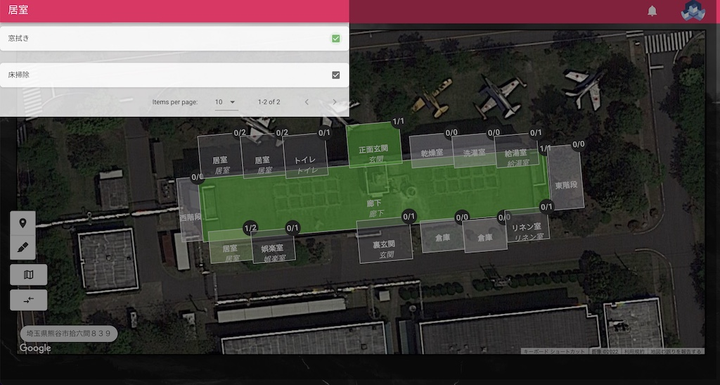
Task: Open the notifications bell
Action: click(x=652, y=11)
